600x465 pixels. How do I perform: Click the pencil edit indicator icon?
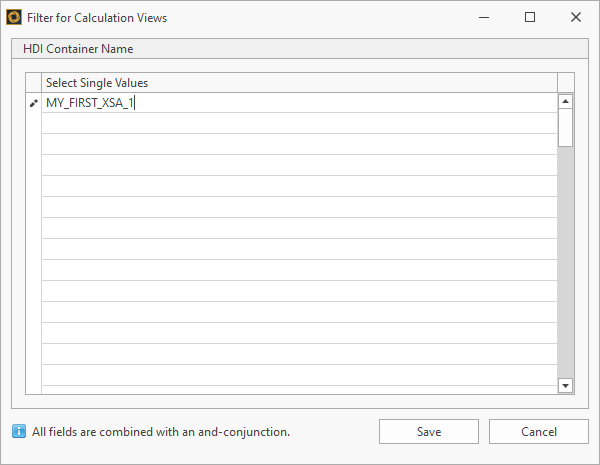click(x=33, y=103)
